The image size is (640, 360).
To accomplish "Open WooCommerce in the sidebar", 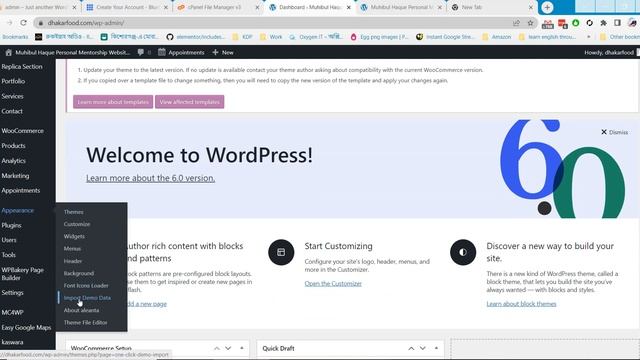I will (22, 131).
